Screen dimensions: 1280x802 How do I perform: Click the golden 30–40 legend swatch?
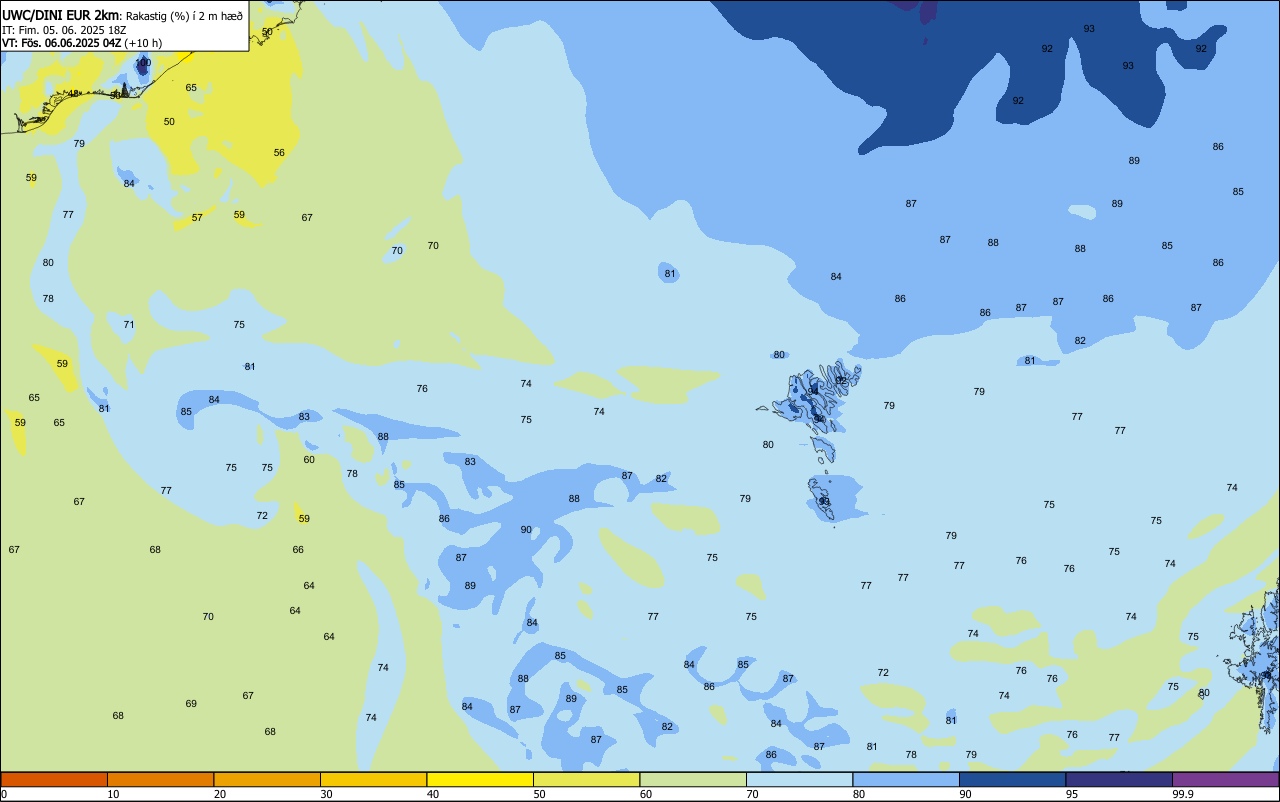click(x=373, y=779)
